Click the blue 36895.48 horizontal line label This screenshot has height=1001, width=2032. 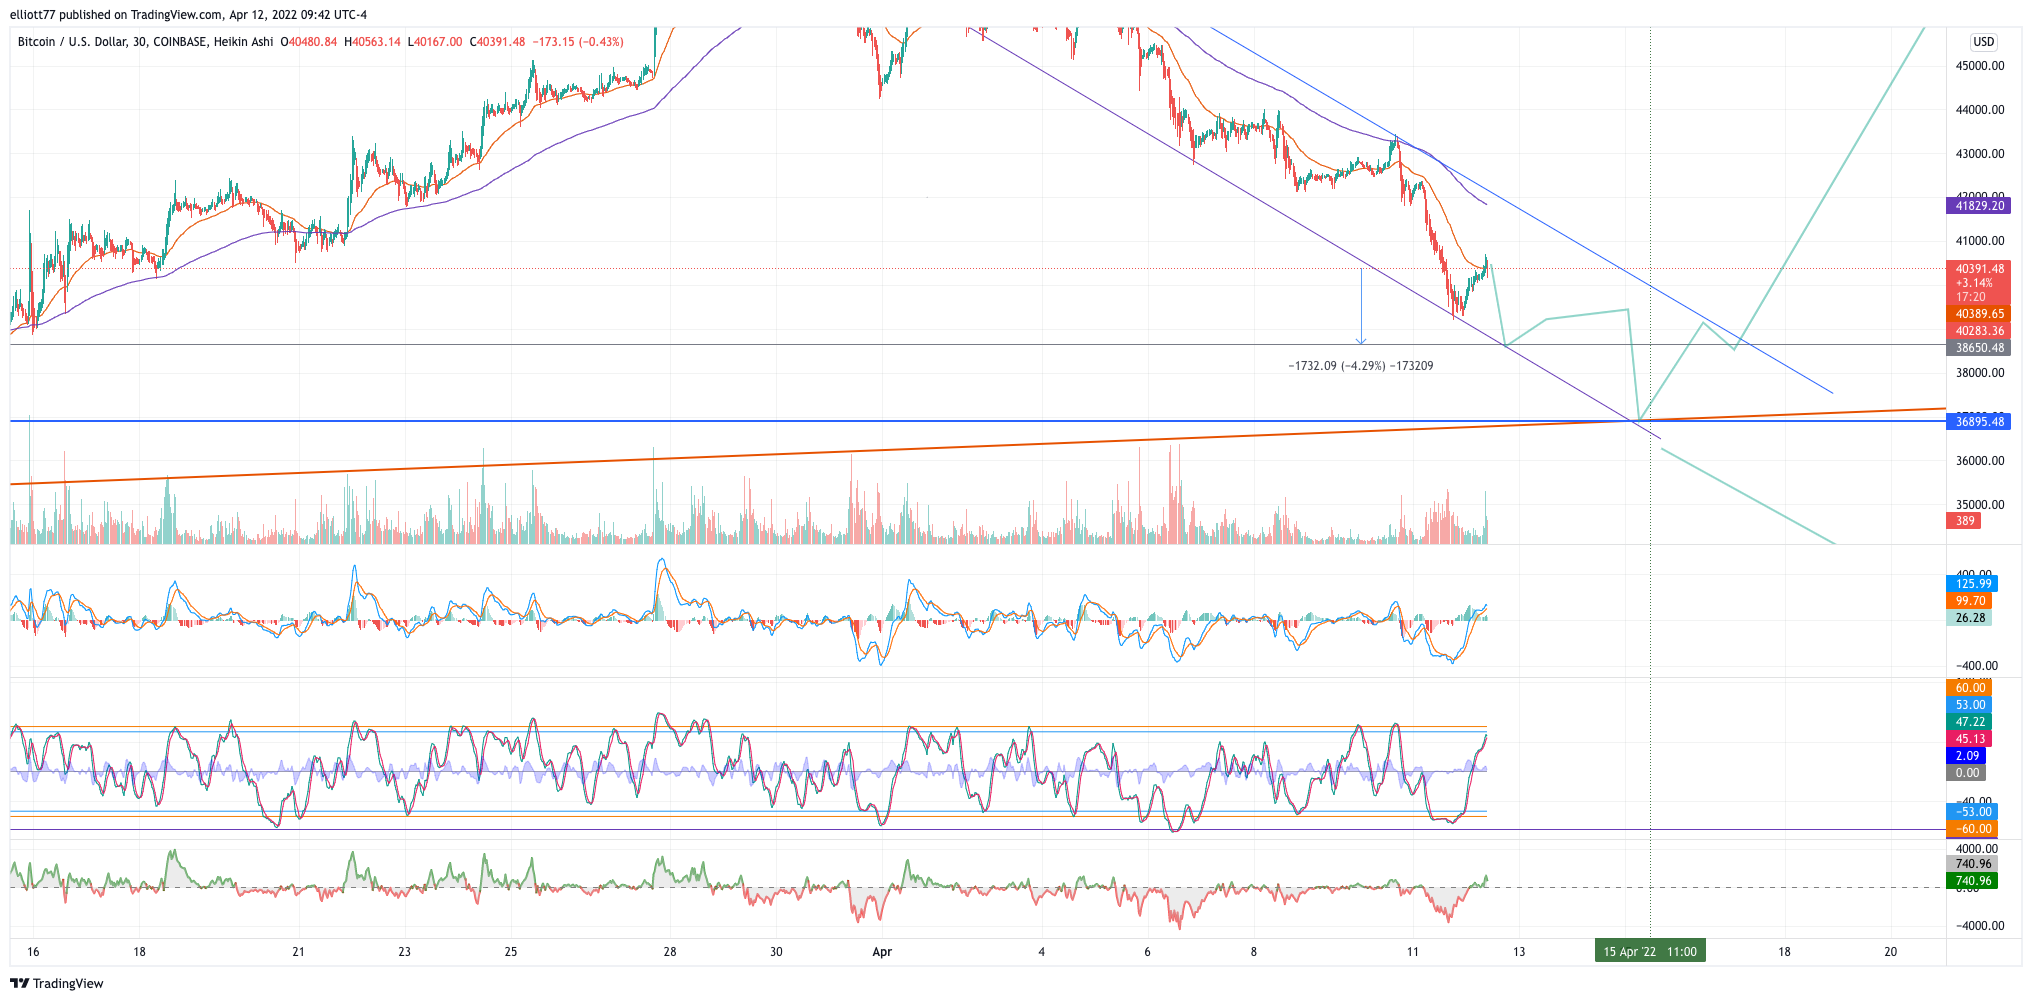pyautogui.click(x=1977, y=422)
